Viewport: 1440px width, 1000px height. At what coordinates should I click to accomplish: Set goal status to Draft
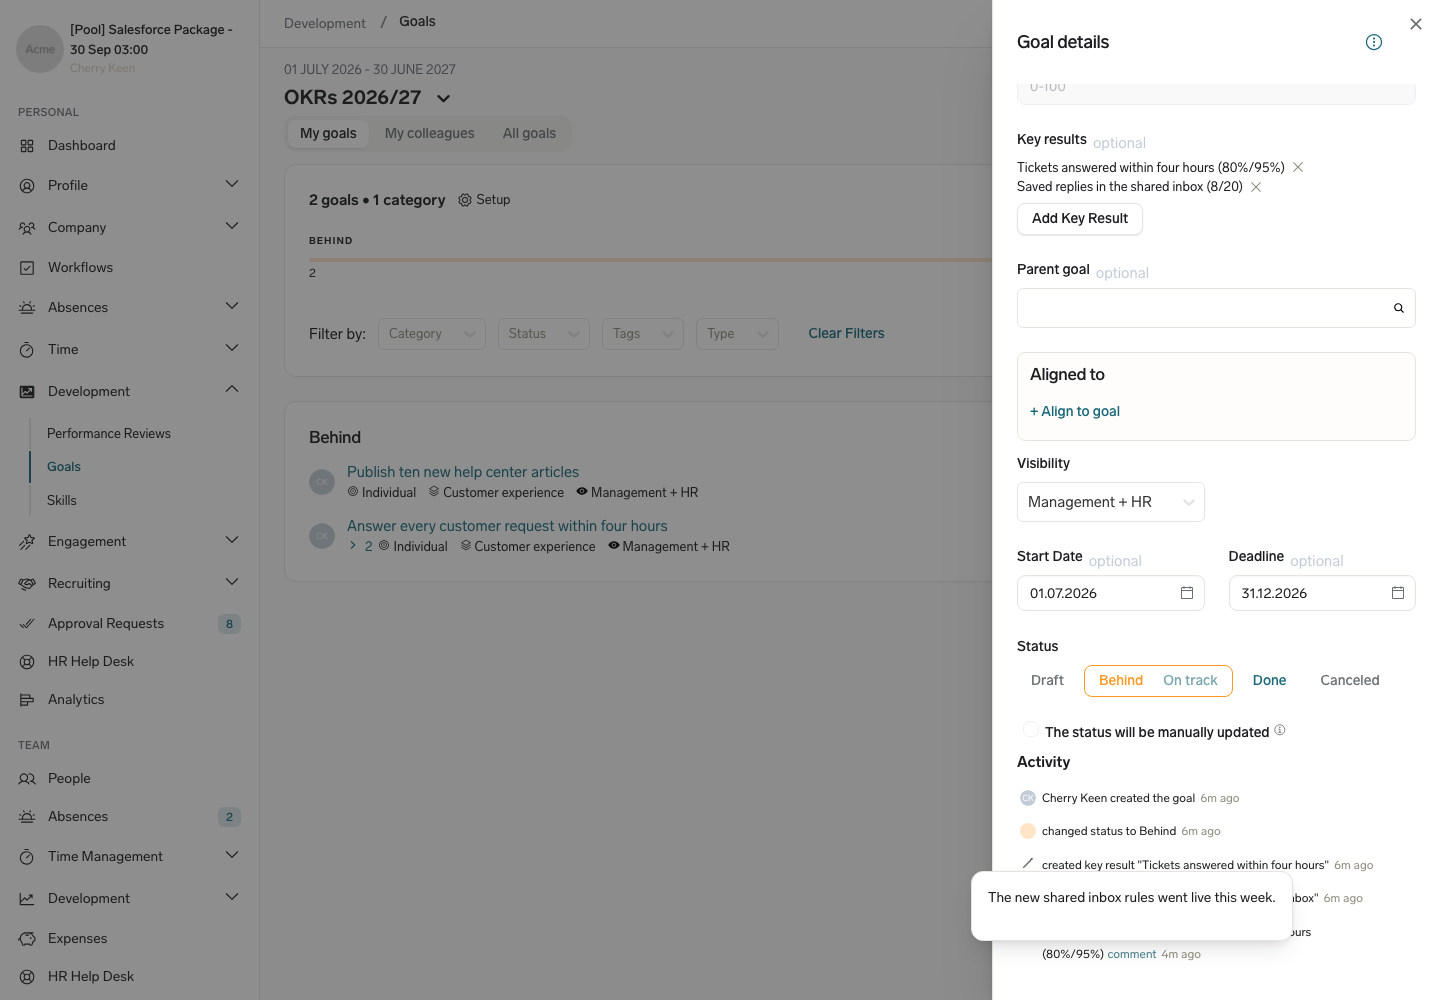[1047, 681]
